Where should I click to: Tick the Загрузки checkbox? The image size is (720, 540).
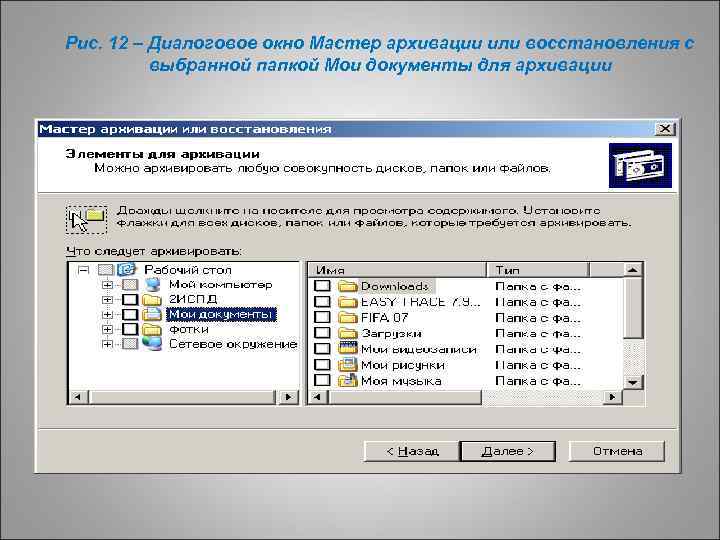322,333
